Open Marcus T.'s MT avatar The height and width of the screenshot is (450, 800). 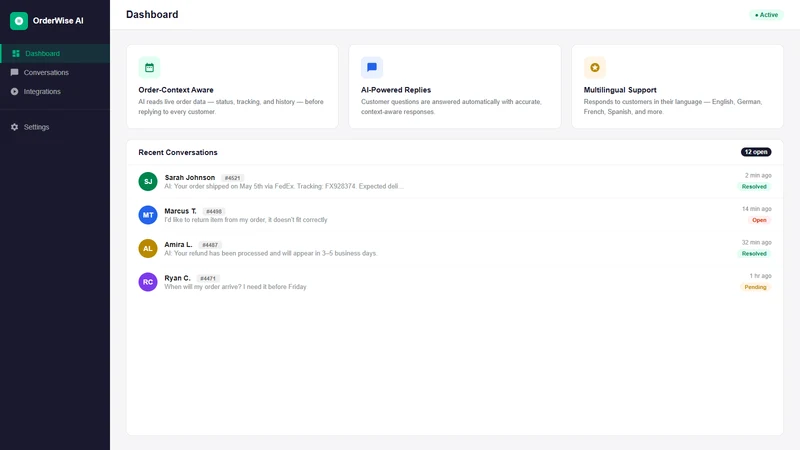[x=148, y=215]
